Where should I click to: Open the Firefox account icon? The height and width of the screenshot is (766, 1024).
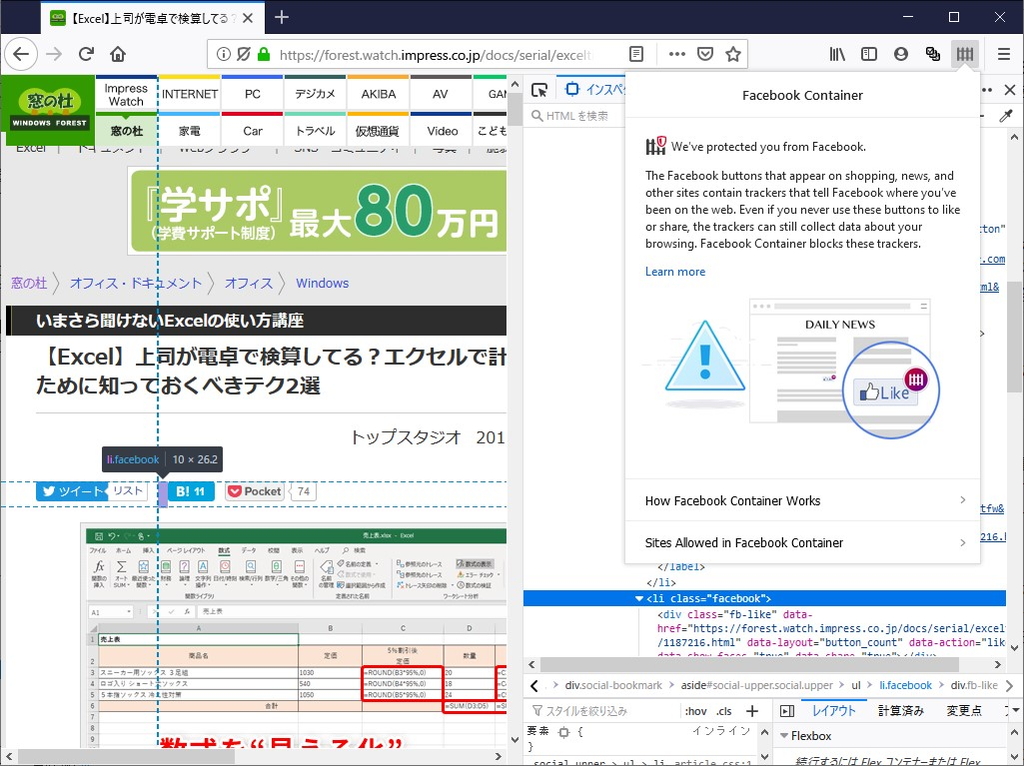click(x=901, y=55)
